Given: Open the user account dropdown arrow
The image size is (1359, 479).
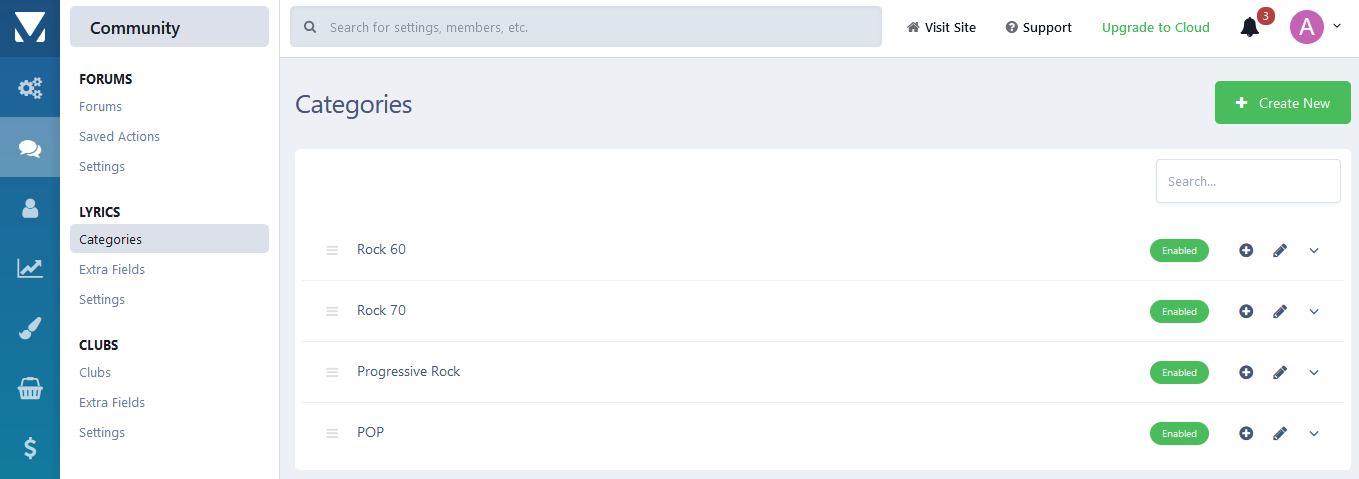Looking at the screenshot, I should tap(1337, 26).
